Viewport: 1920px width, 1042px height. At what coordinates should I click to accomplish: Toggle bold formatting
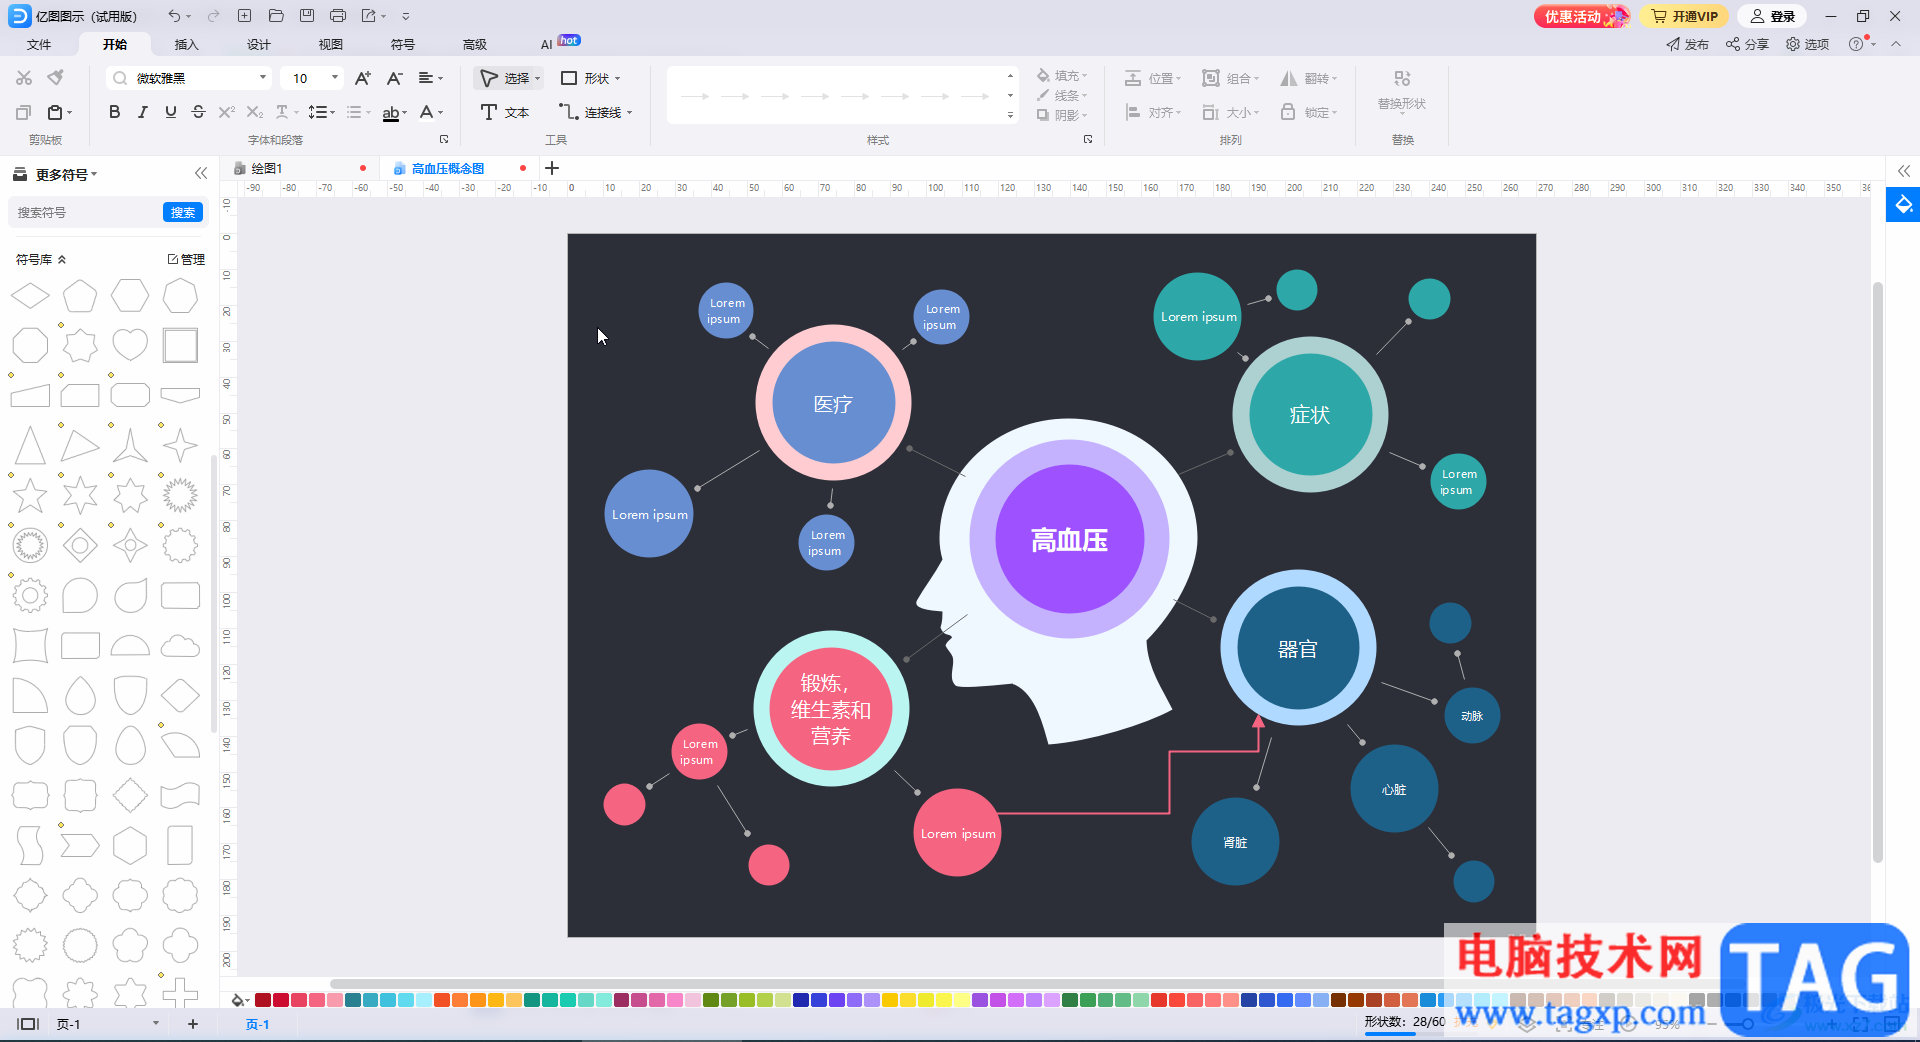[x=115, y=112]
